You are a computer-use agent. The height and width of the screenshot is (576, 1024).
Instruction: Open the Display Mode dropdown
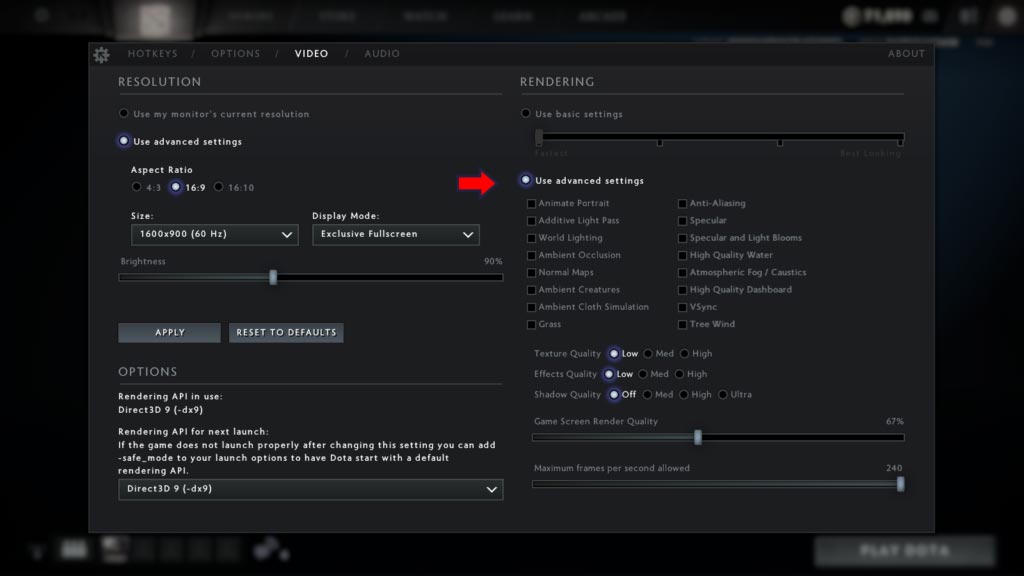click(396, 234)
